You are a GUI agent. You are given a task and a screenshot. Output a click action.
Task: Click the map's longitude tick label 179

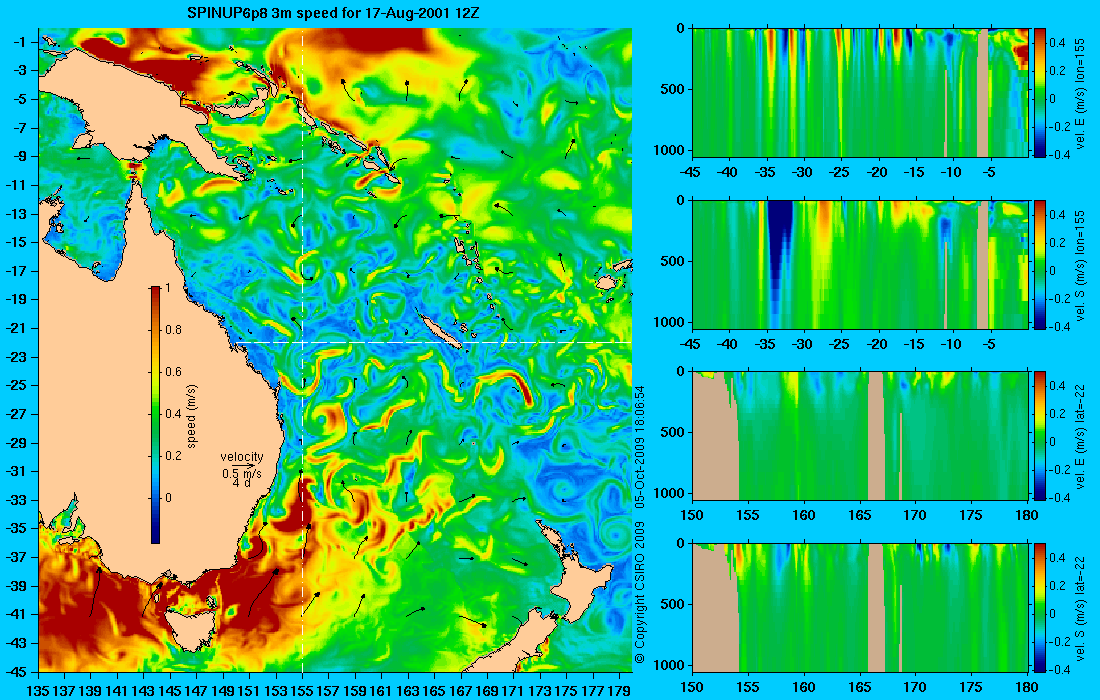[x=619, y=691]
